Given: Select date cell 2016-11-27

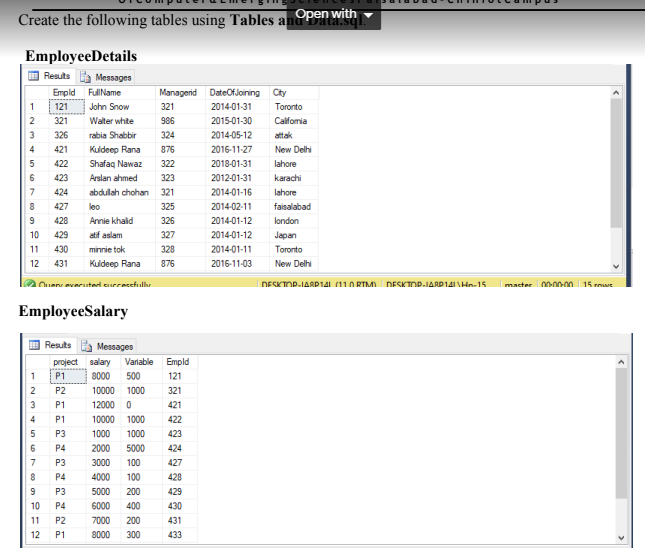Looking at the screenshot, I should point(237,150).
